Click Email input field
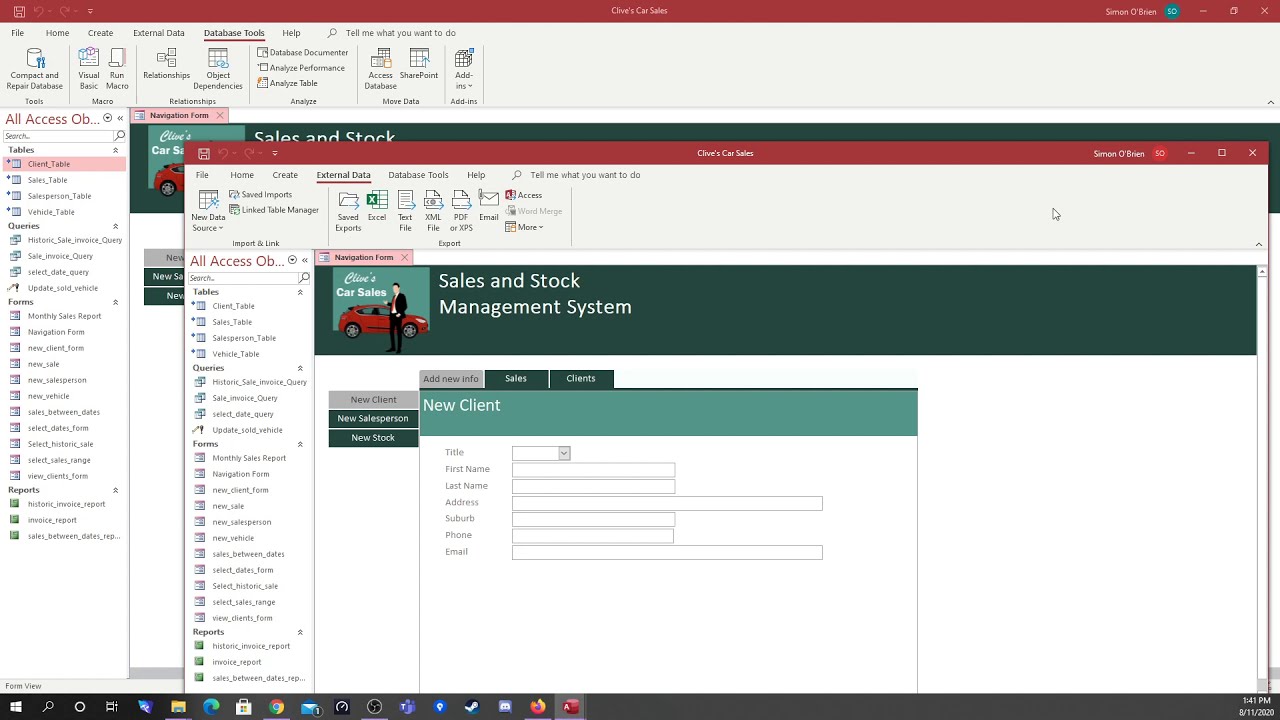The image size is (1280, 720). click(667, 552)
